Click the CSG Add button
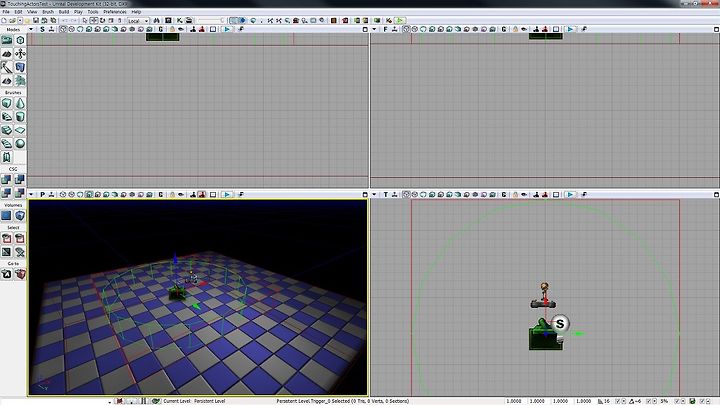This screenshot has width=720, height=405. tap(6, 180)
